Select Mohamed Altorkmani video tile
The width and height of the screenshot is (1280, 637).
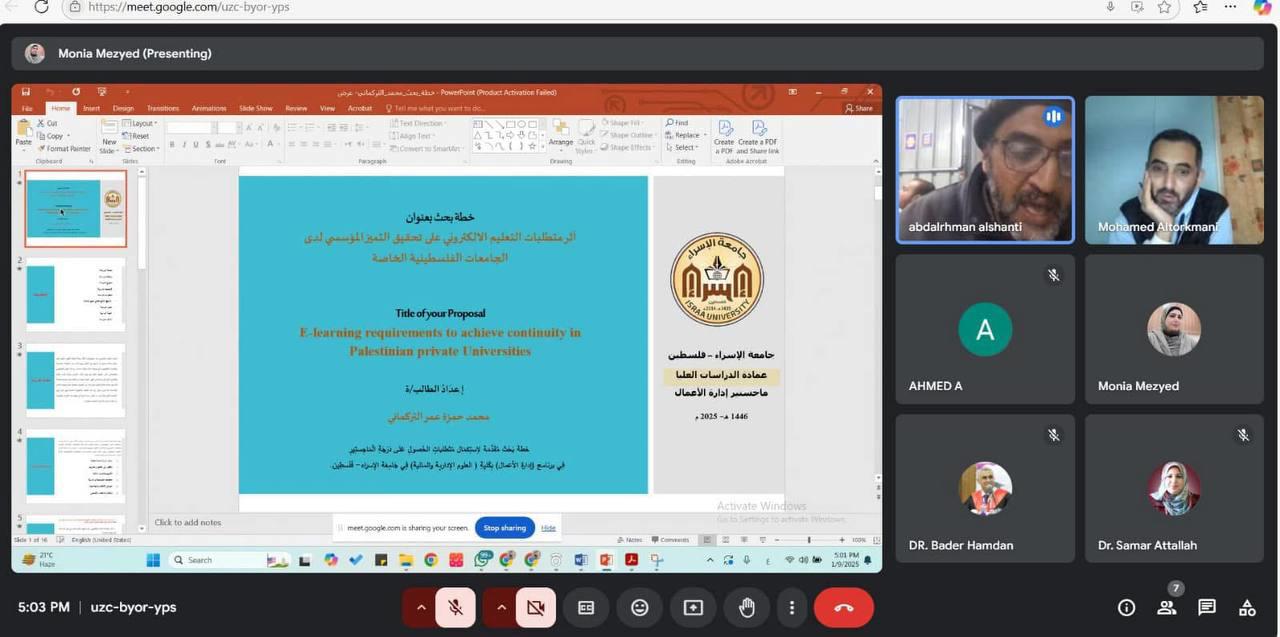(x=1174, y=170)
